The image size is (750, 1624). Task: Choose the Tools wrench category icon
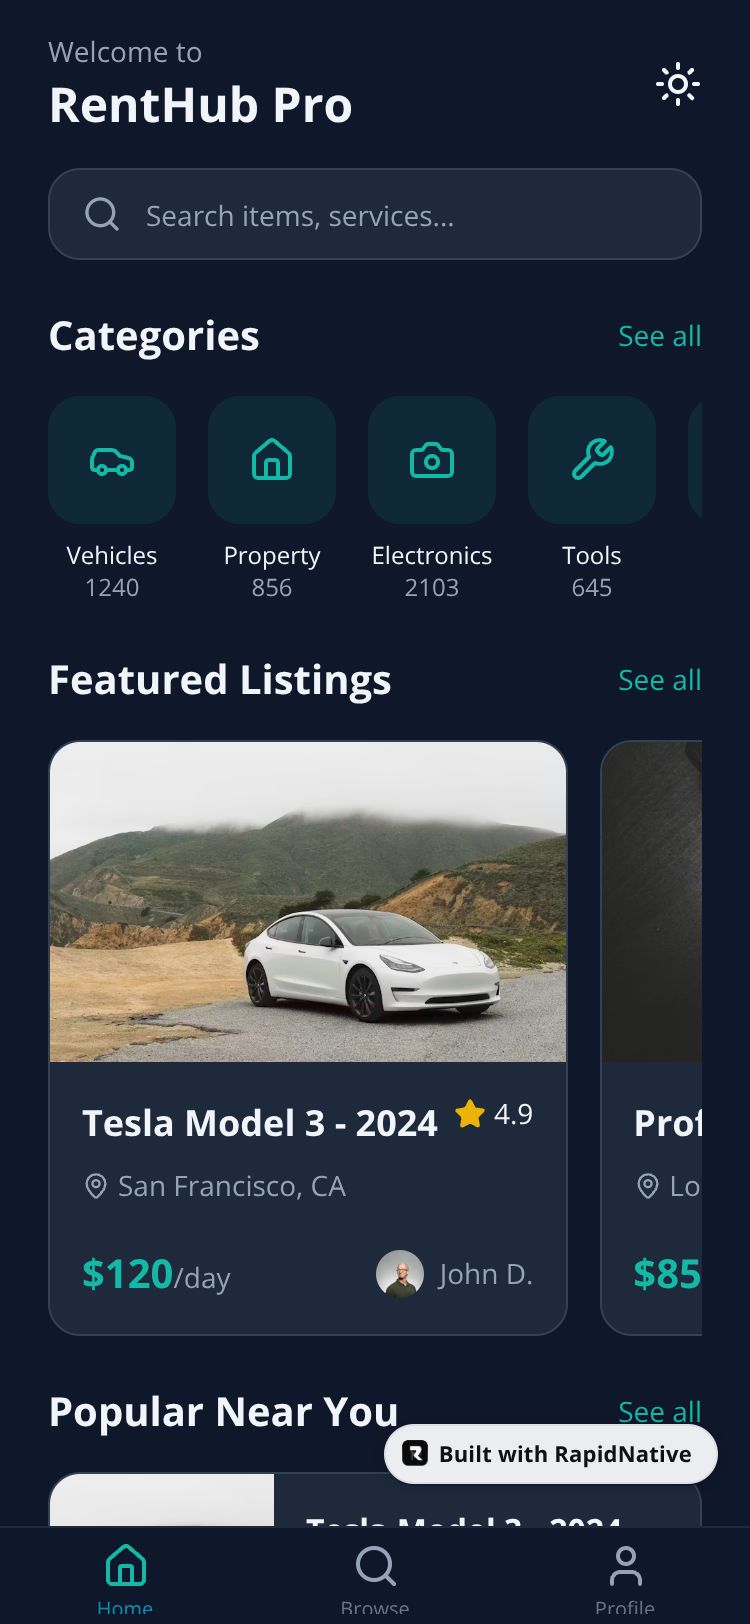(x=592, y=461)
